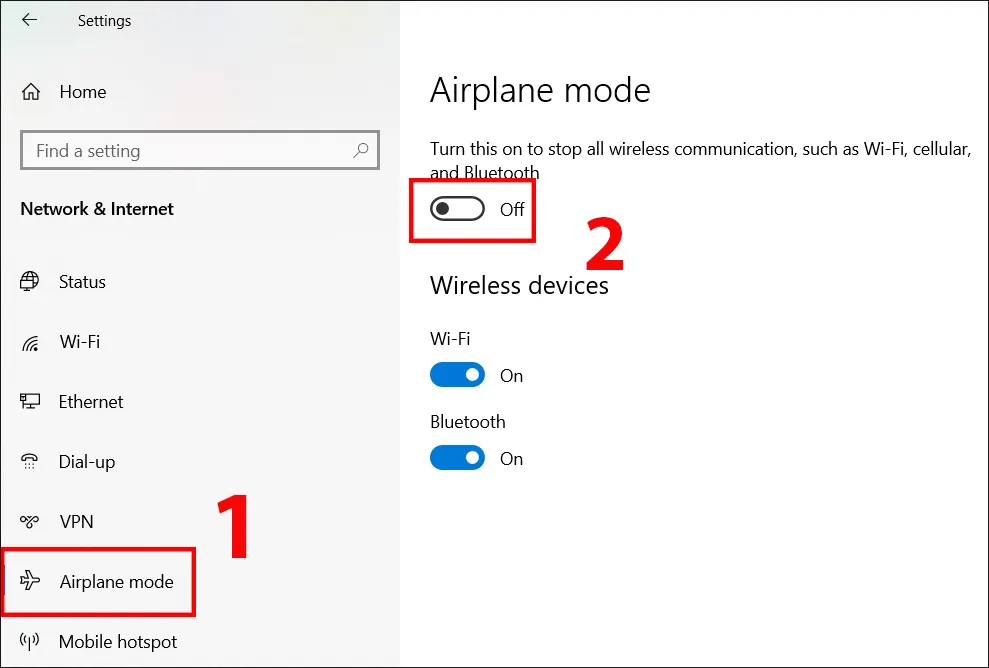Click the magnifier in the search box
The image size is (989, 668).
click(x=360, y=150)
